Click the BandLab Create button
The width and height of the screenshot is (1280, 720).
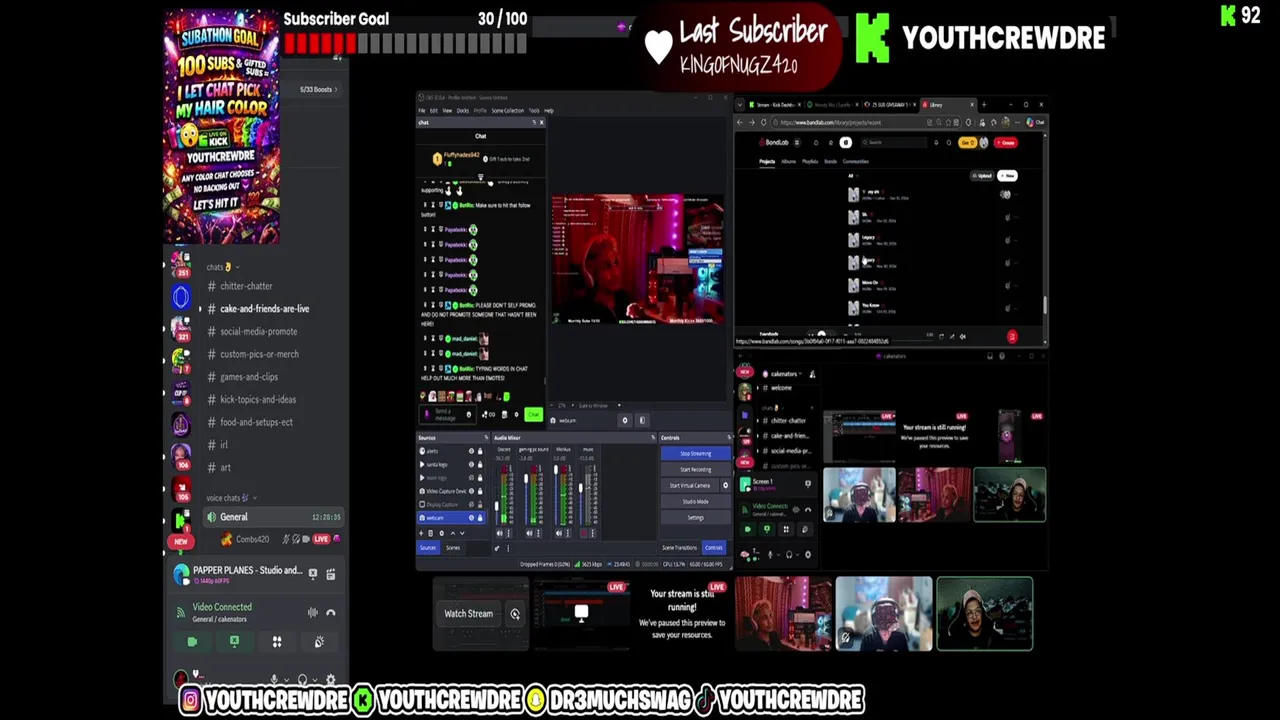coord(1005,142)
